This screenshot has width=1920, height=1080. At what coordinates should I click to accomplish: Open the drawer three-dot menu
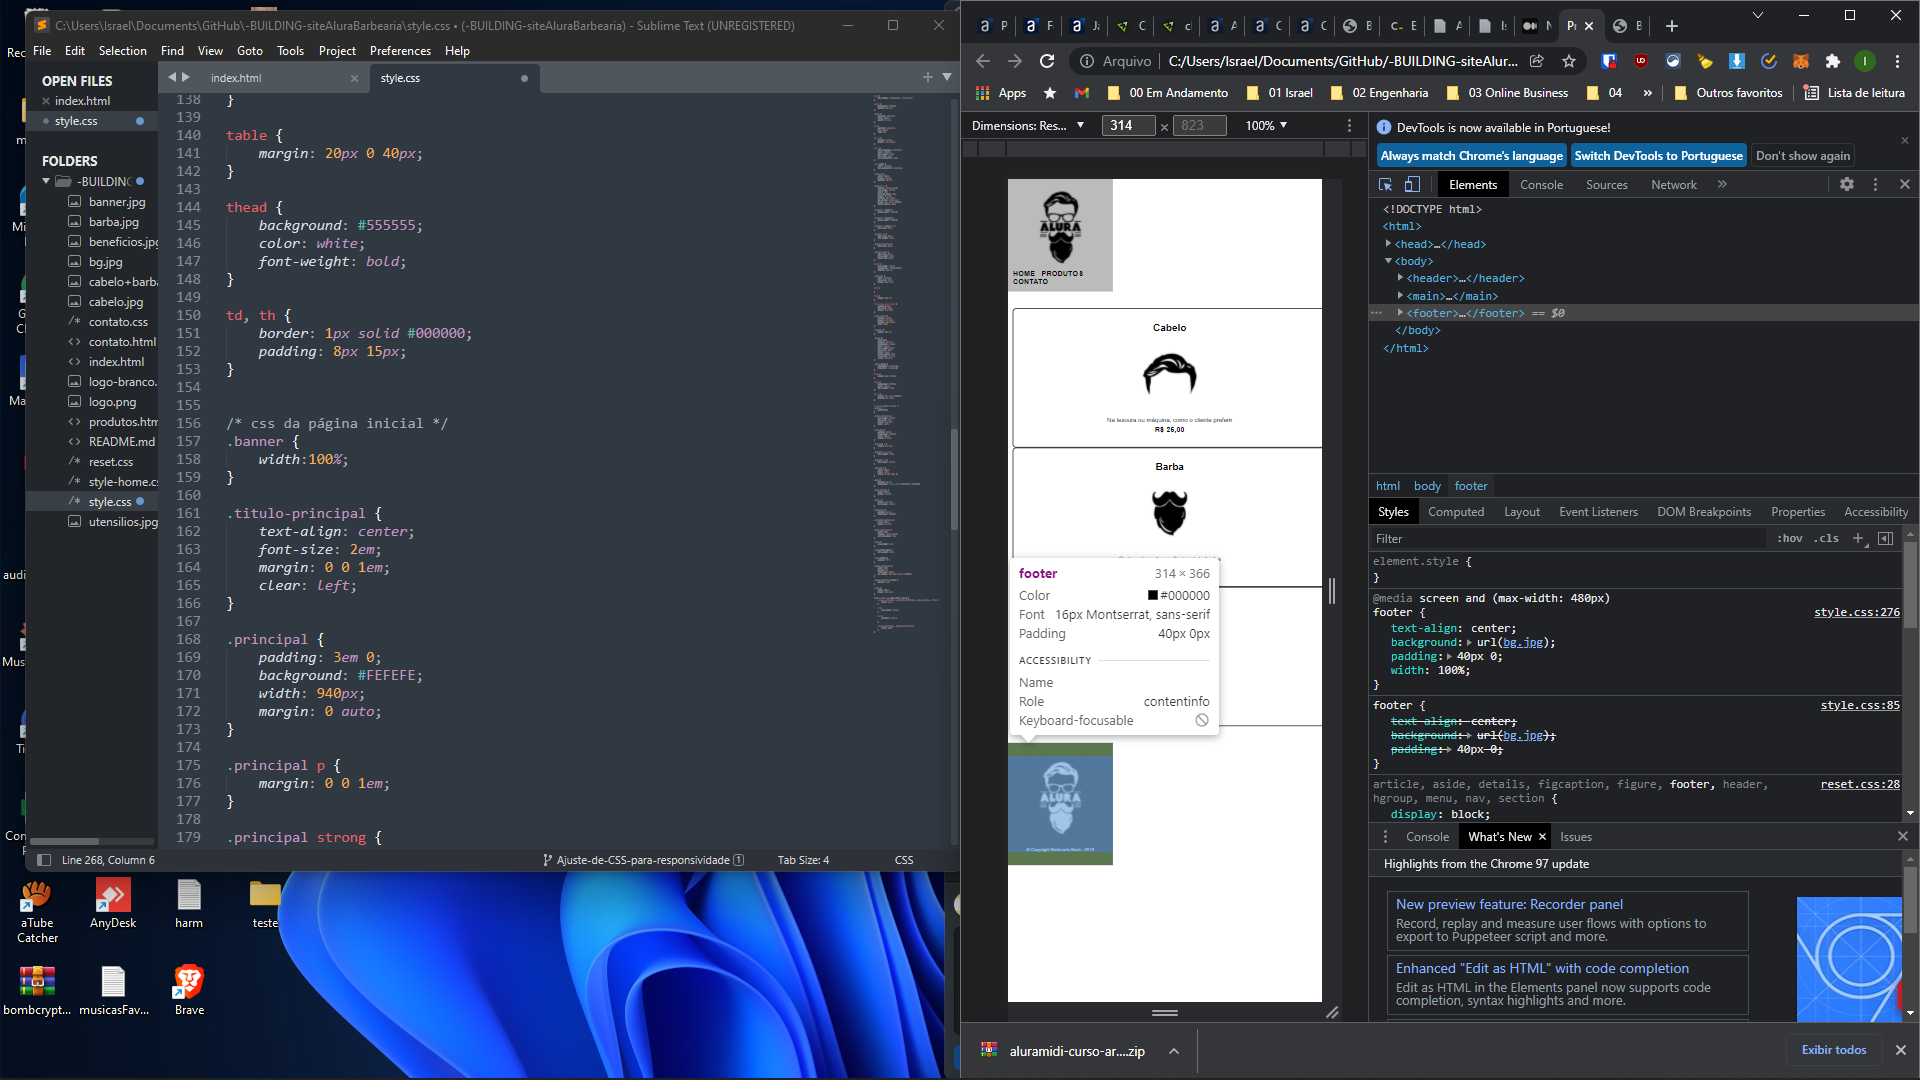point(1385,837)
